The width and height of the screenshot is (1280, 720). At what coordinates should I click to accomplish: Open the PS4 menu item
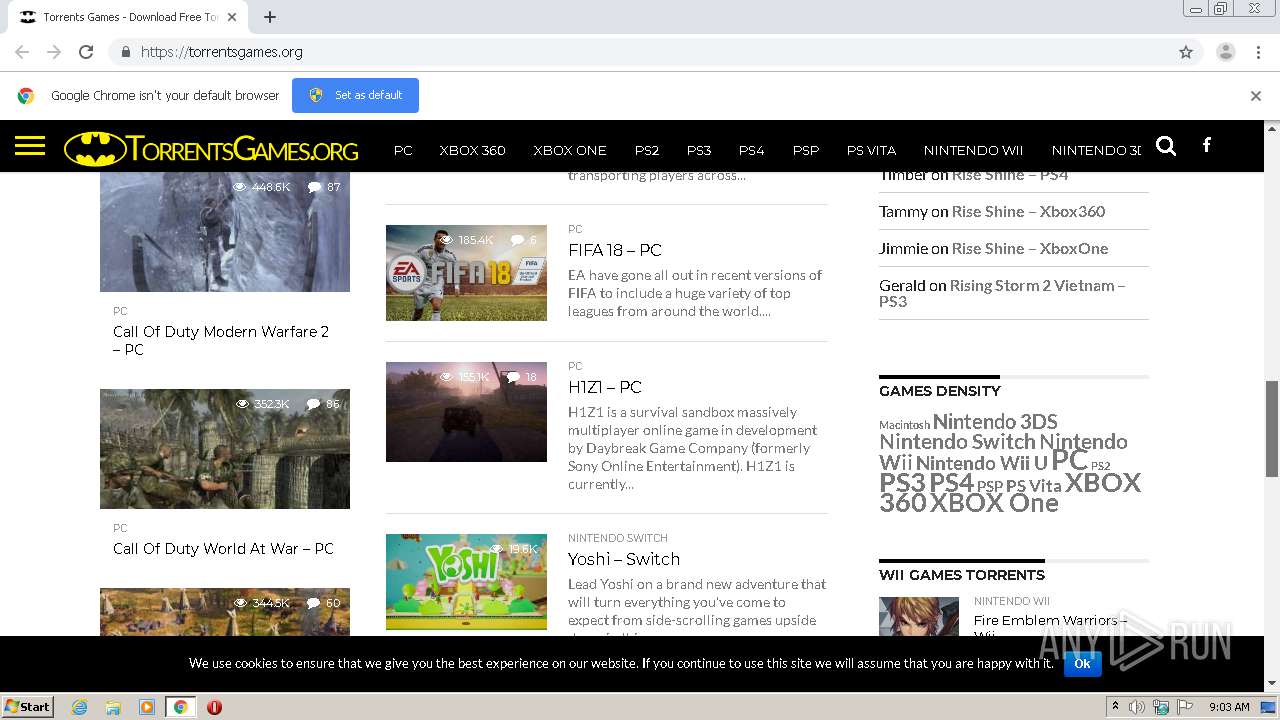pos(751,150)
